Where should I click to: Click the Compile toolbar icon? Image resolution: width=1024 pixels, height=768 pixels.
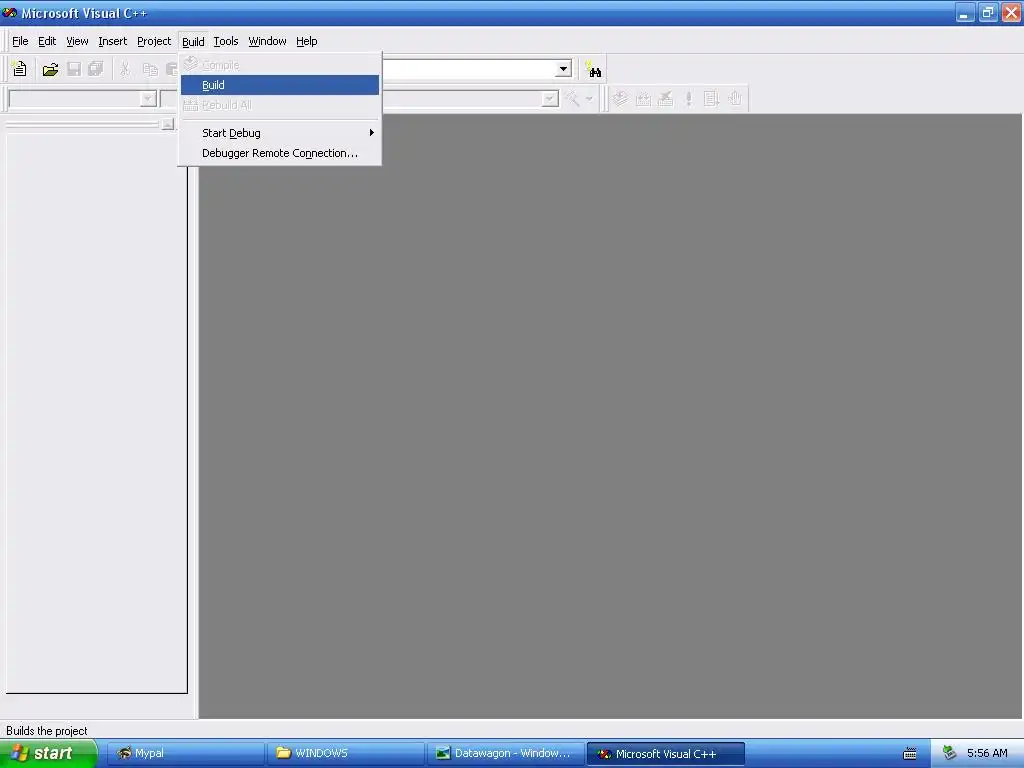point(620,99)
